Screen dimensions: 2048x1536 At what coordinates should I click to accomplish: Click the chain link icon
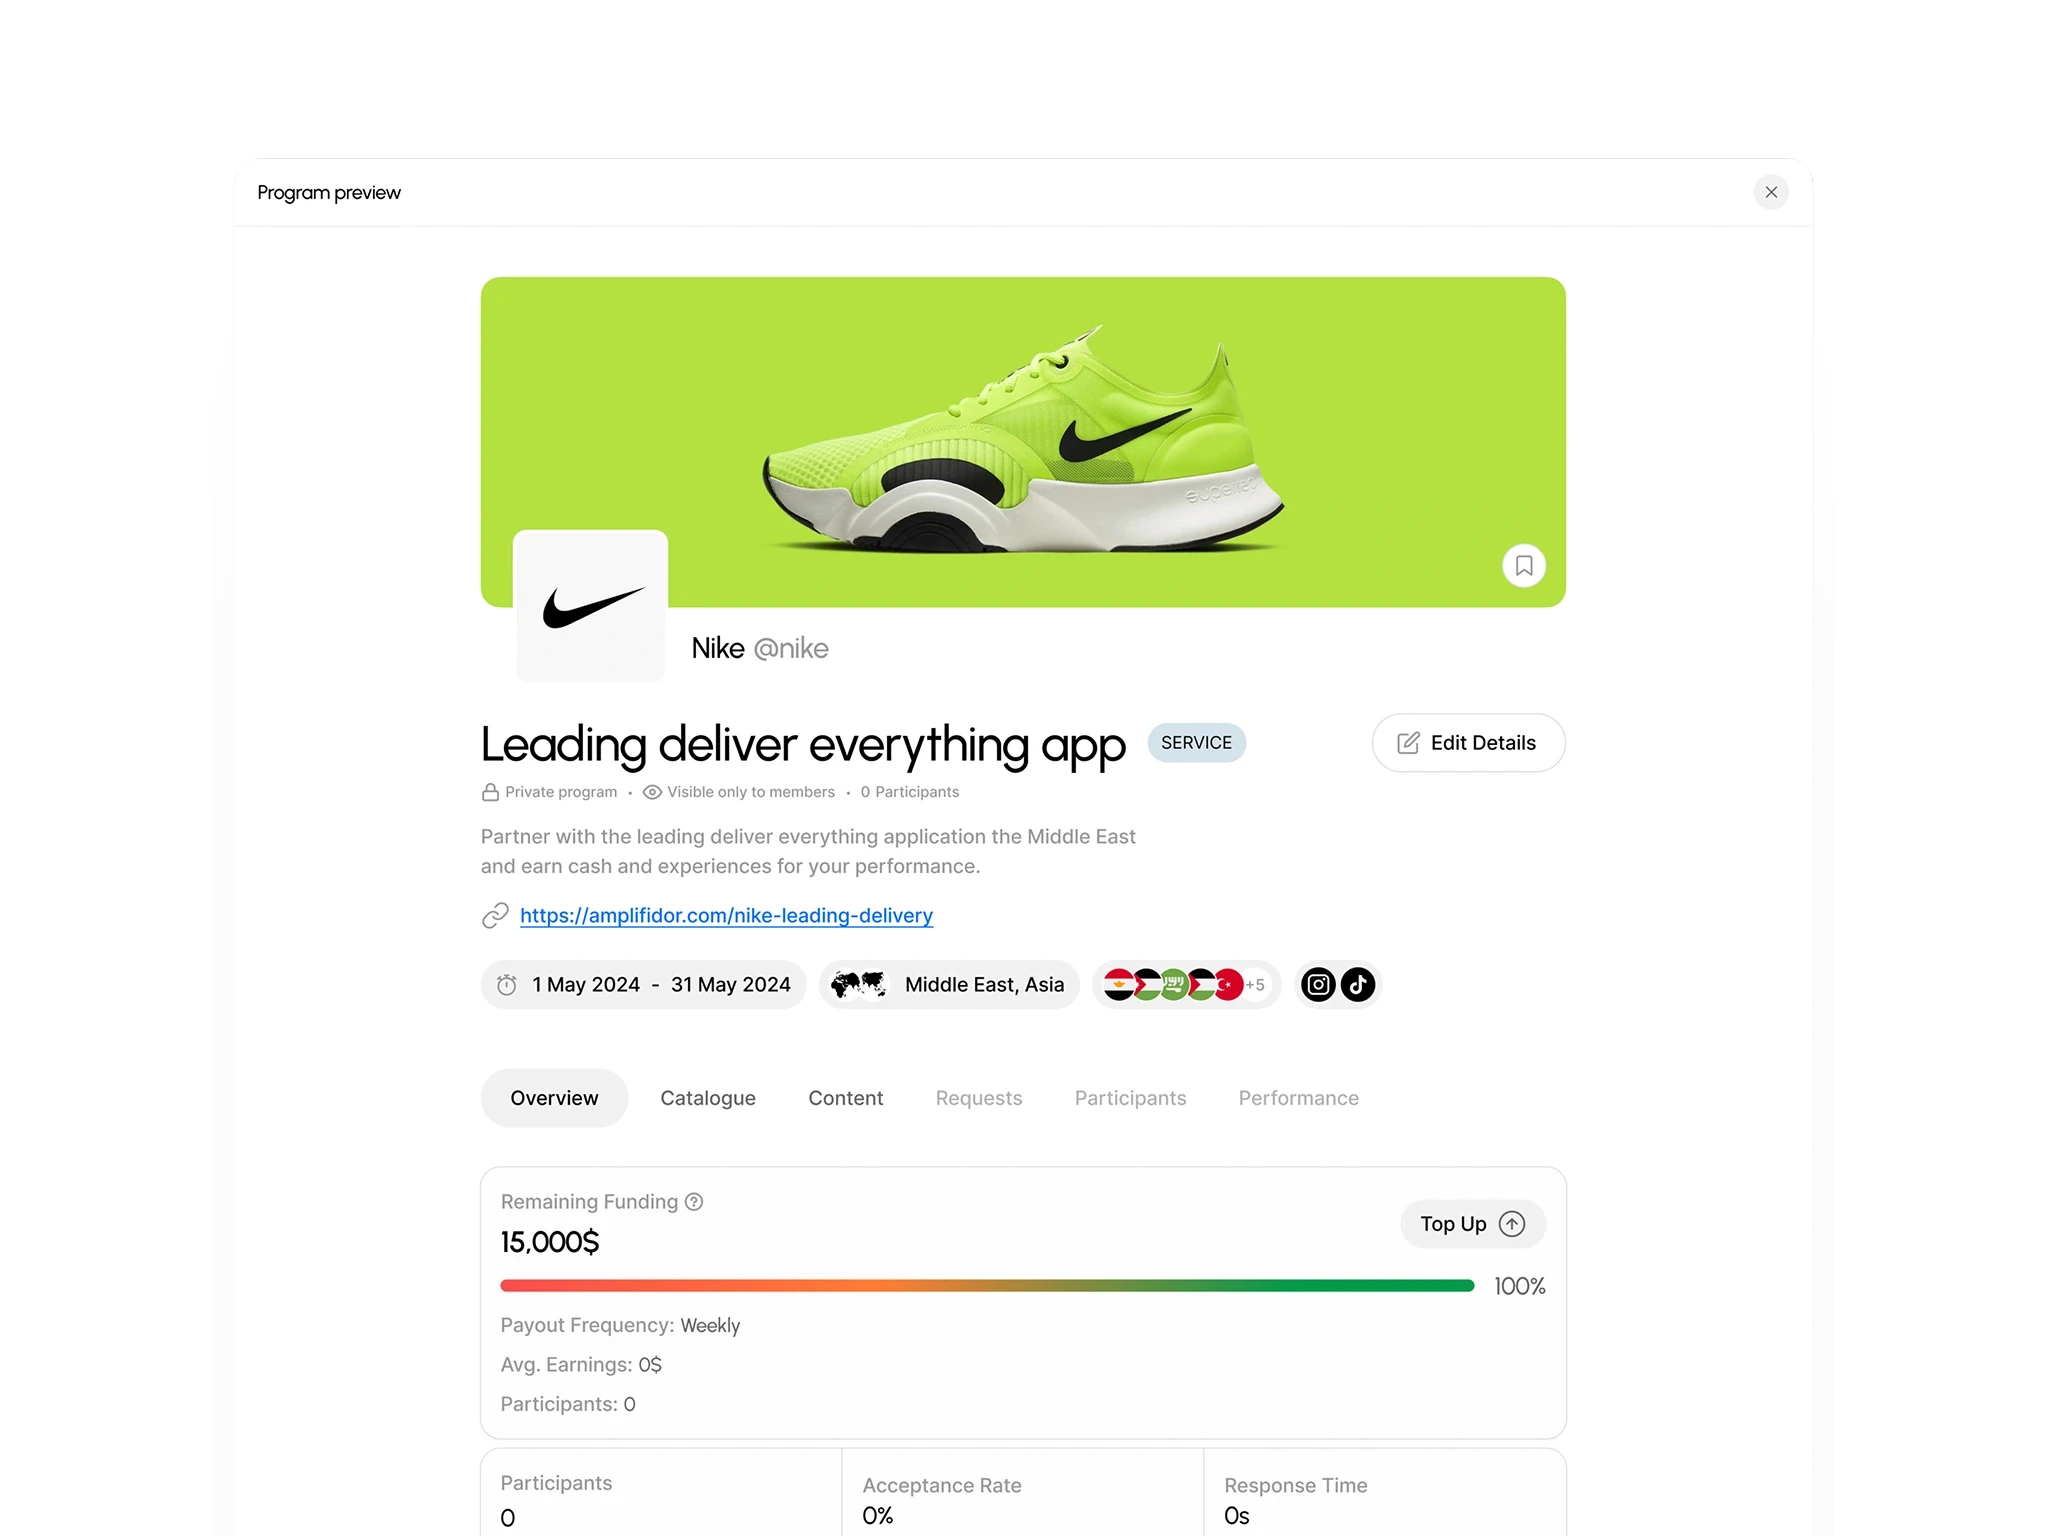[x=495, y=916]
